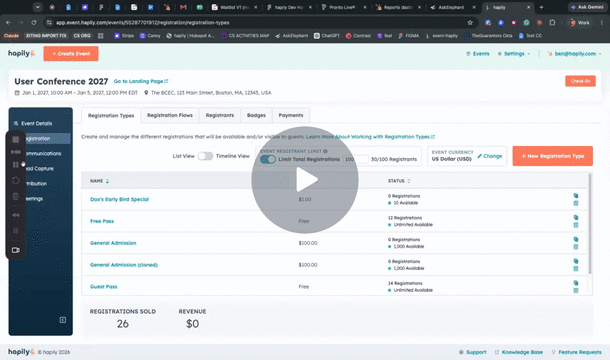Click the hash icon in the recorder toolbar

point(16,231)
